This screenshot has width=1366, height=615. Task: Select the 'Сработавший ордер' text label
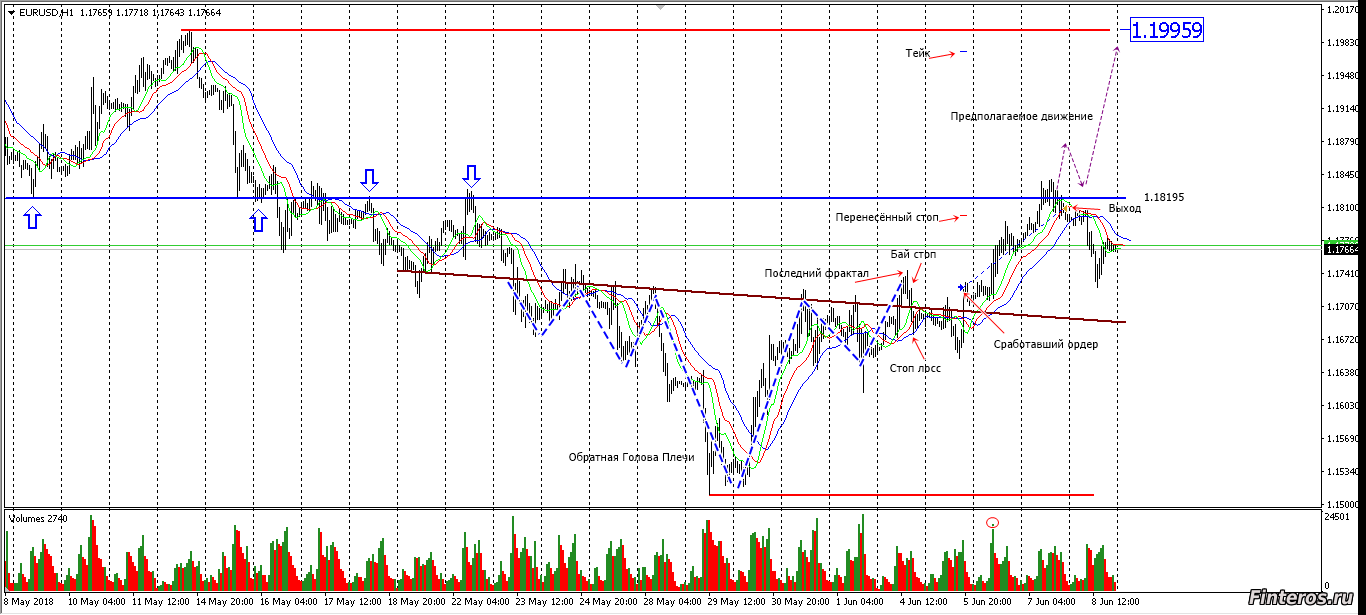1045,345
